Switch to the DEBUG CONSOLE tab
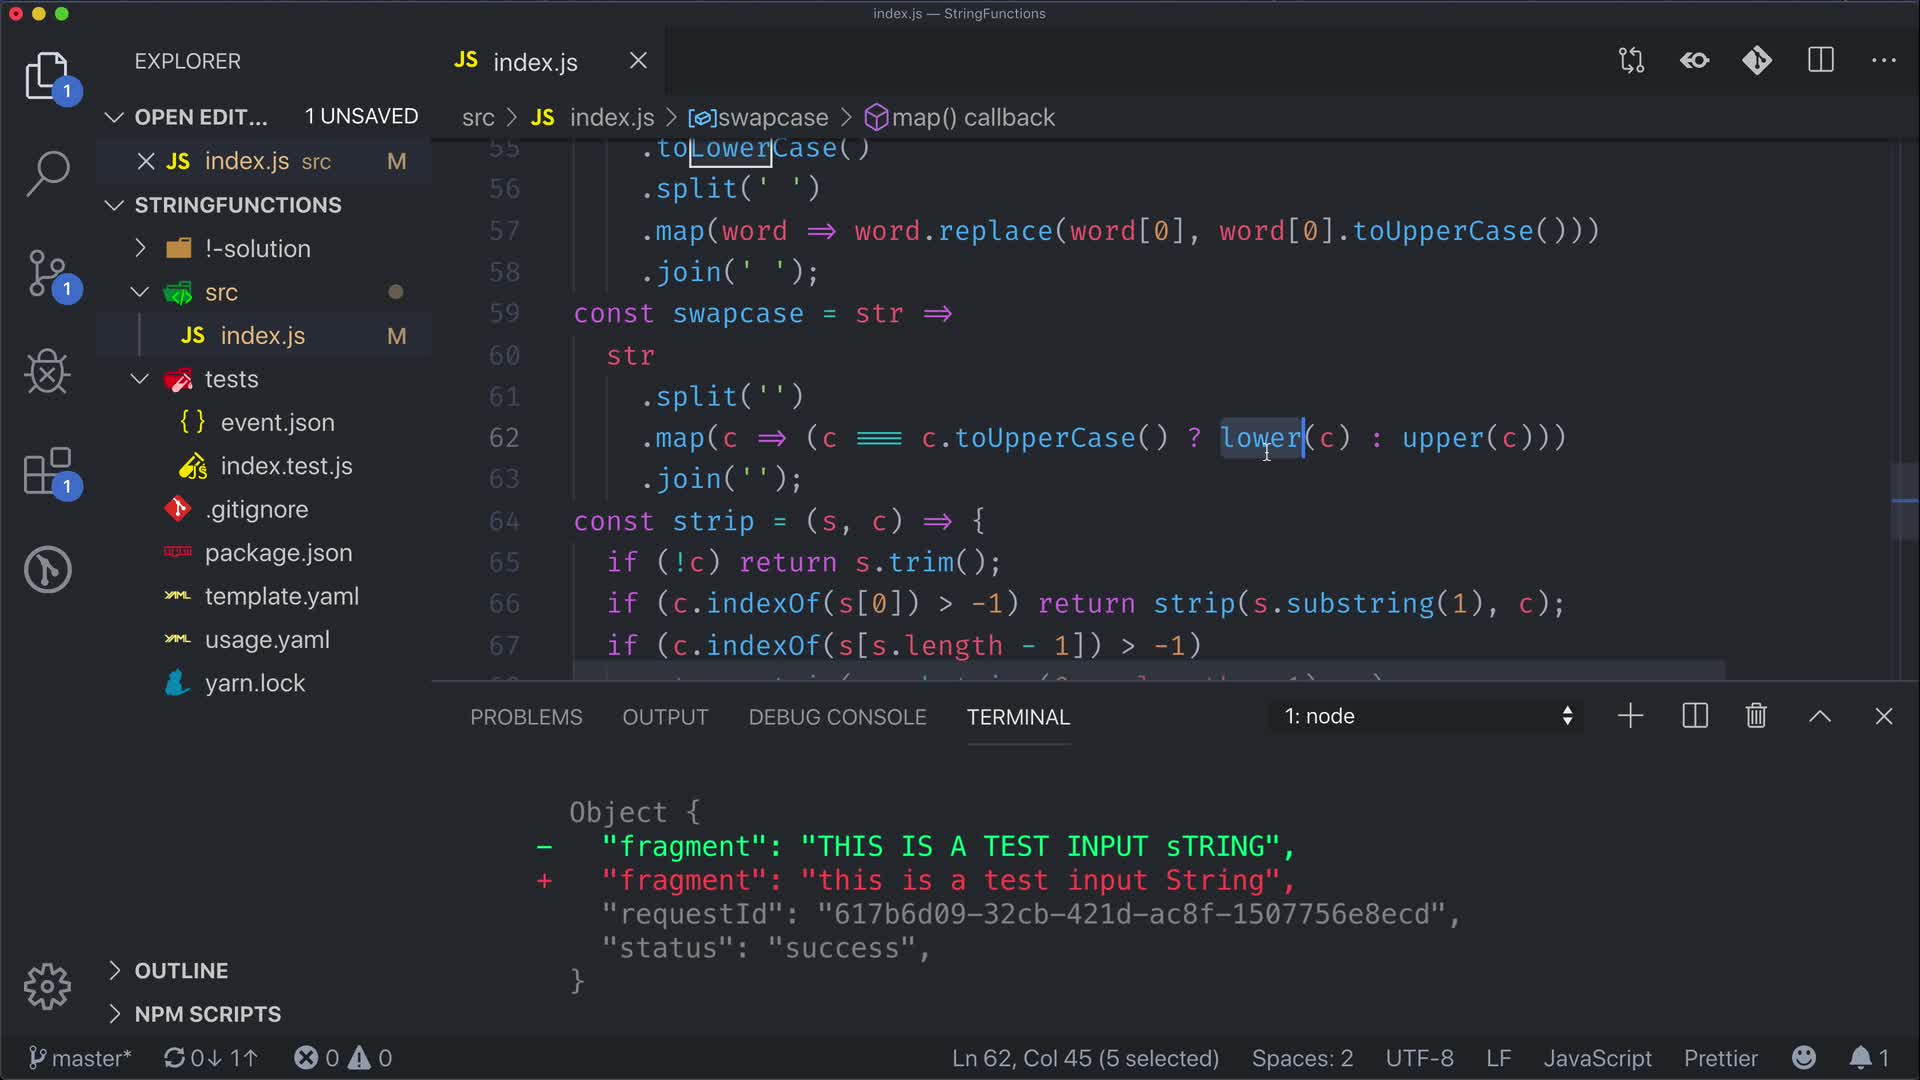 837,717
